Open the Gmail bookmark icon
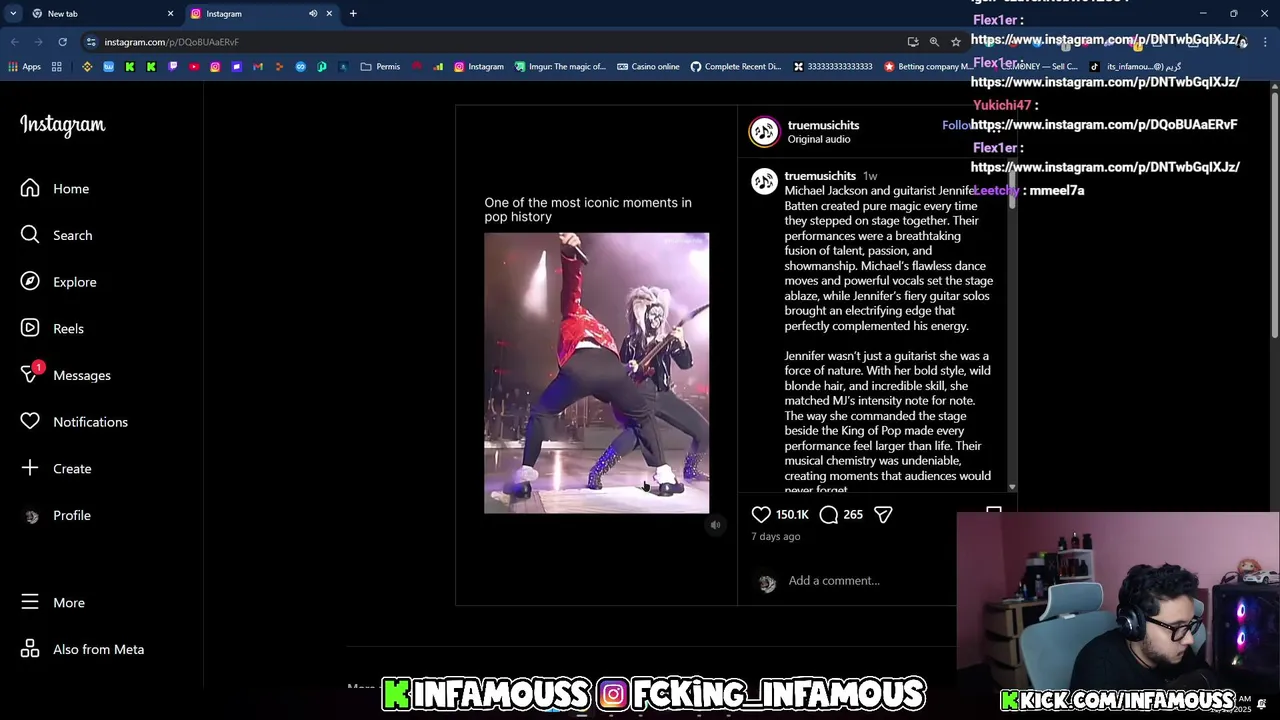 pyautogui.click(x=258, y=67)
